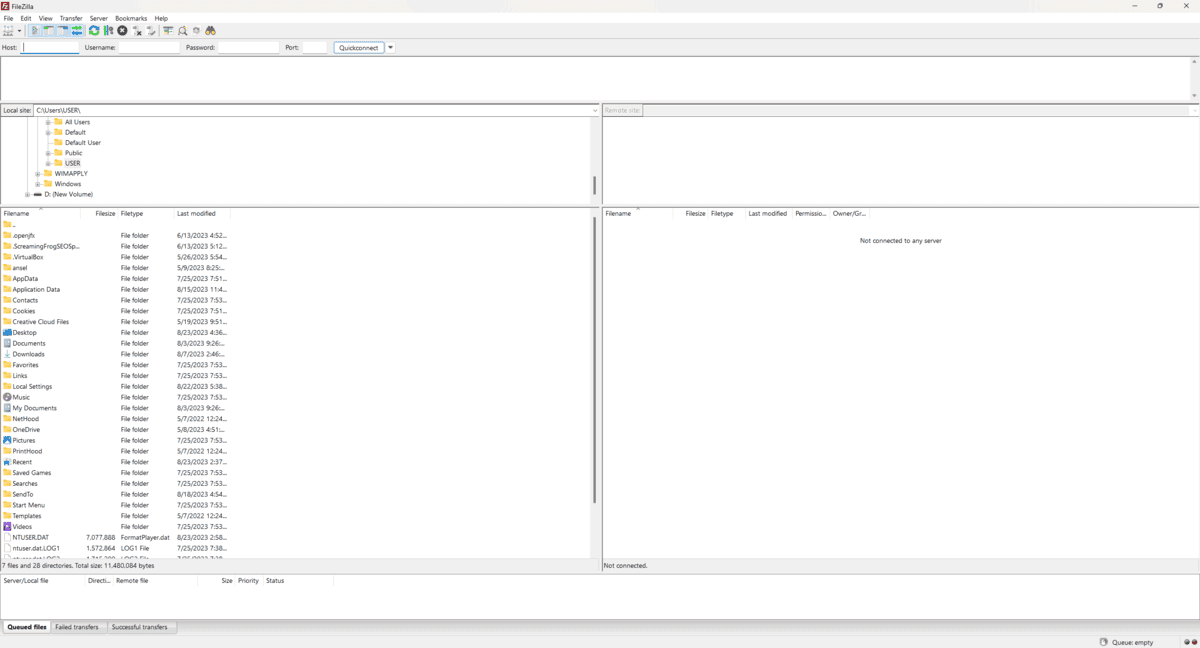Open the Edit menu
1200x648 pixels.
(26, 18)
